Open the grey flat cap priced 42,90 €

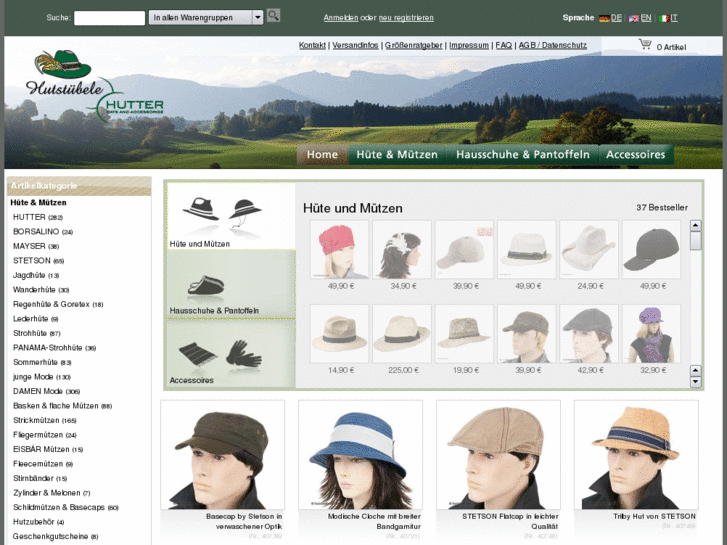pyautogui.click(x=589, y=333)
